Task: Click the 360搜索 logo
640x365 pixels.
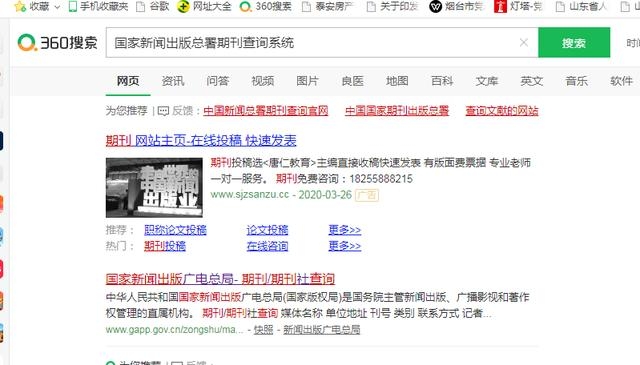Action: click(58, 42)
